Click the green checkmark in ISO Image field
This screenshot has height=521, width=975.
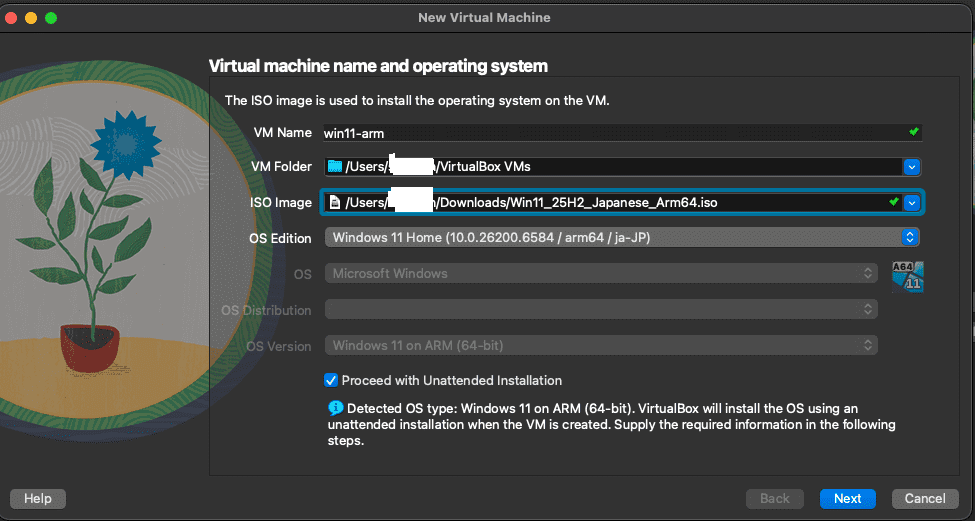893,202
